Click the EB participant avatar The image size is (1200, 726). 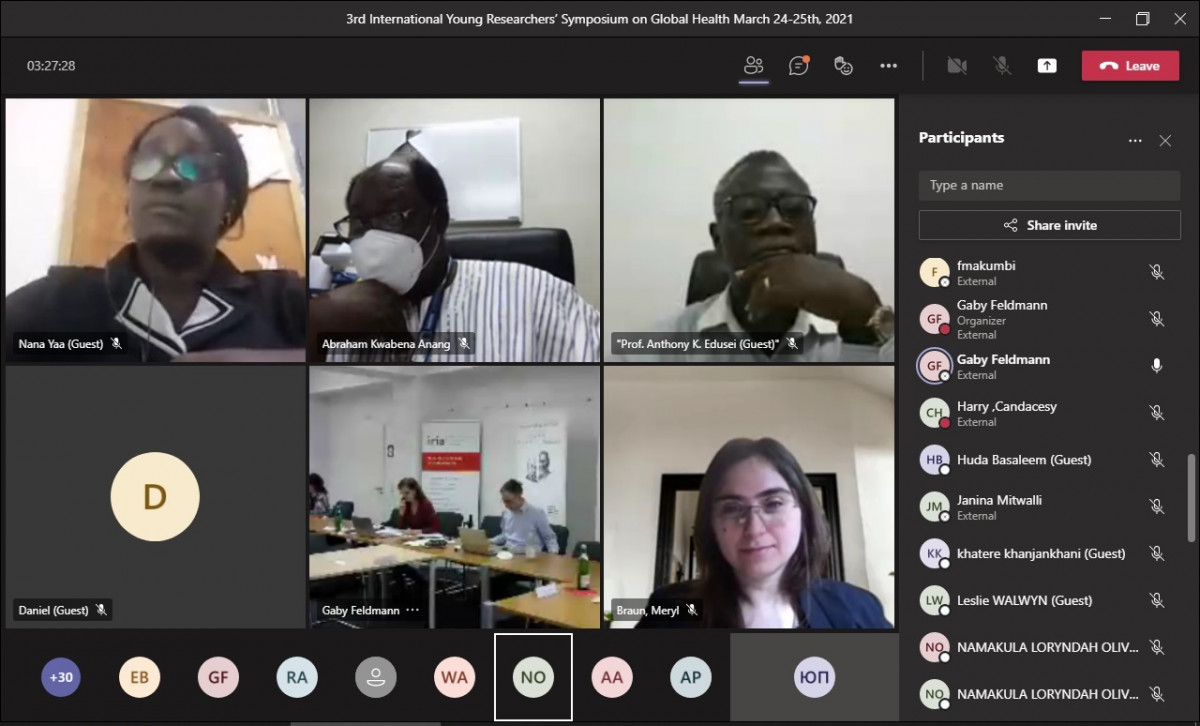(x=139, y=677)
